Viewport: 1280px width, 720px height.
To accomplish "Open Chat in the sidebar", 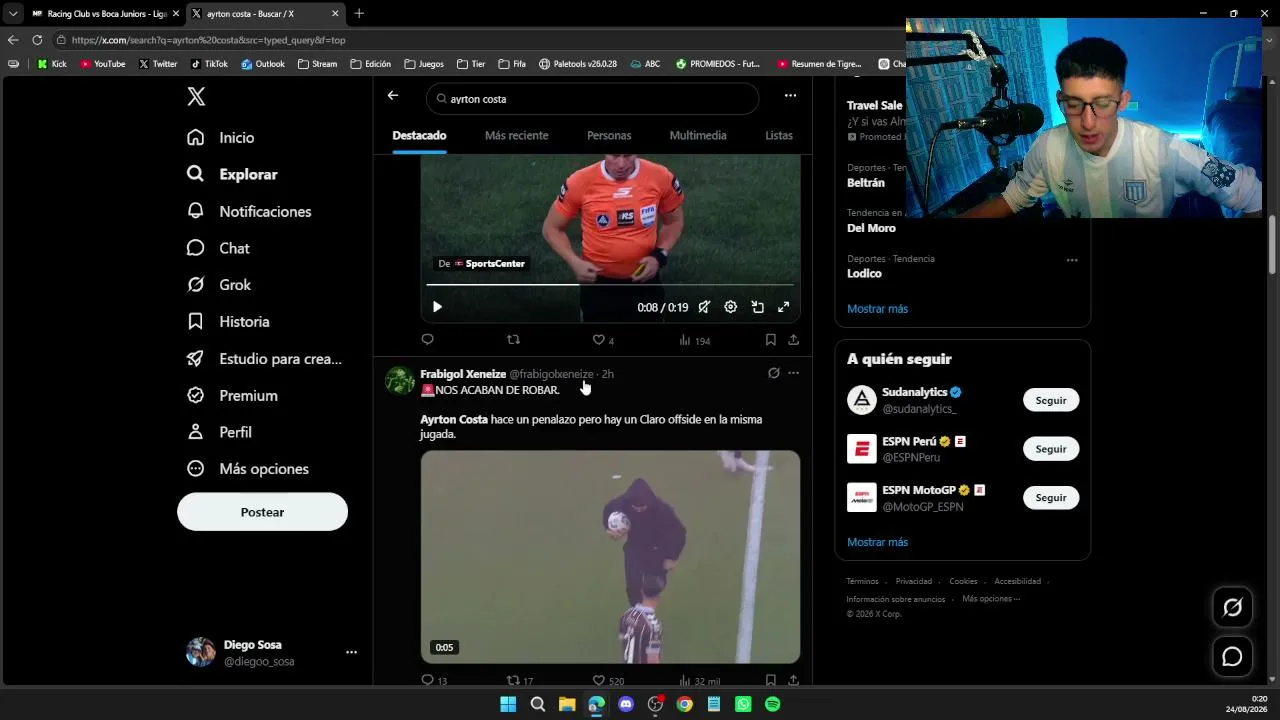I will [218, 248].
